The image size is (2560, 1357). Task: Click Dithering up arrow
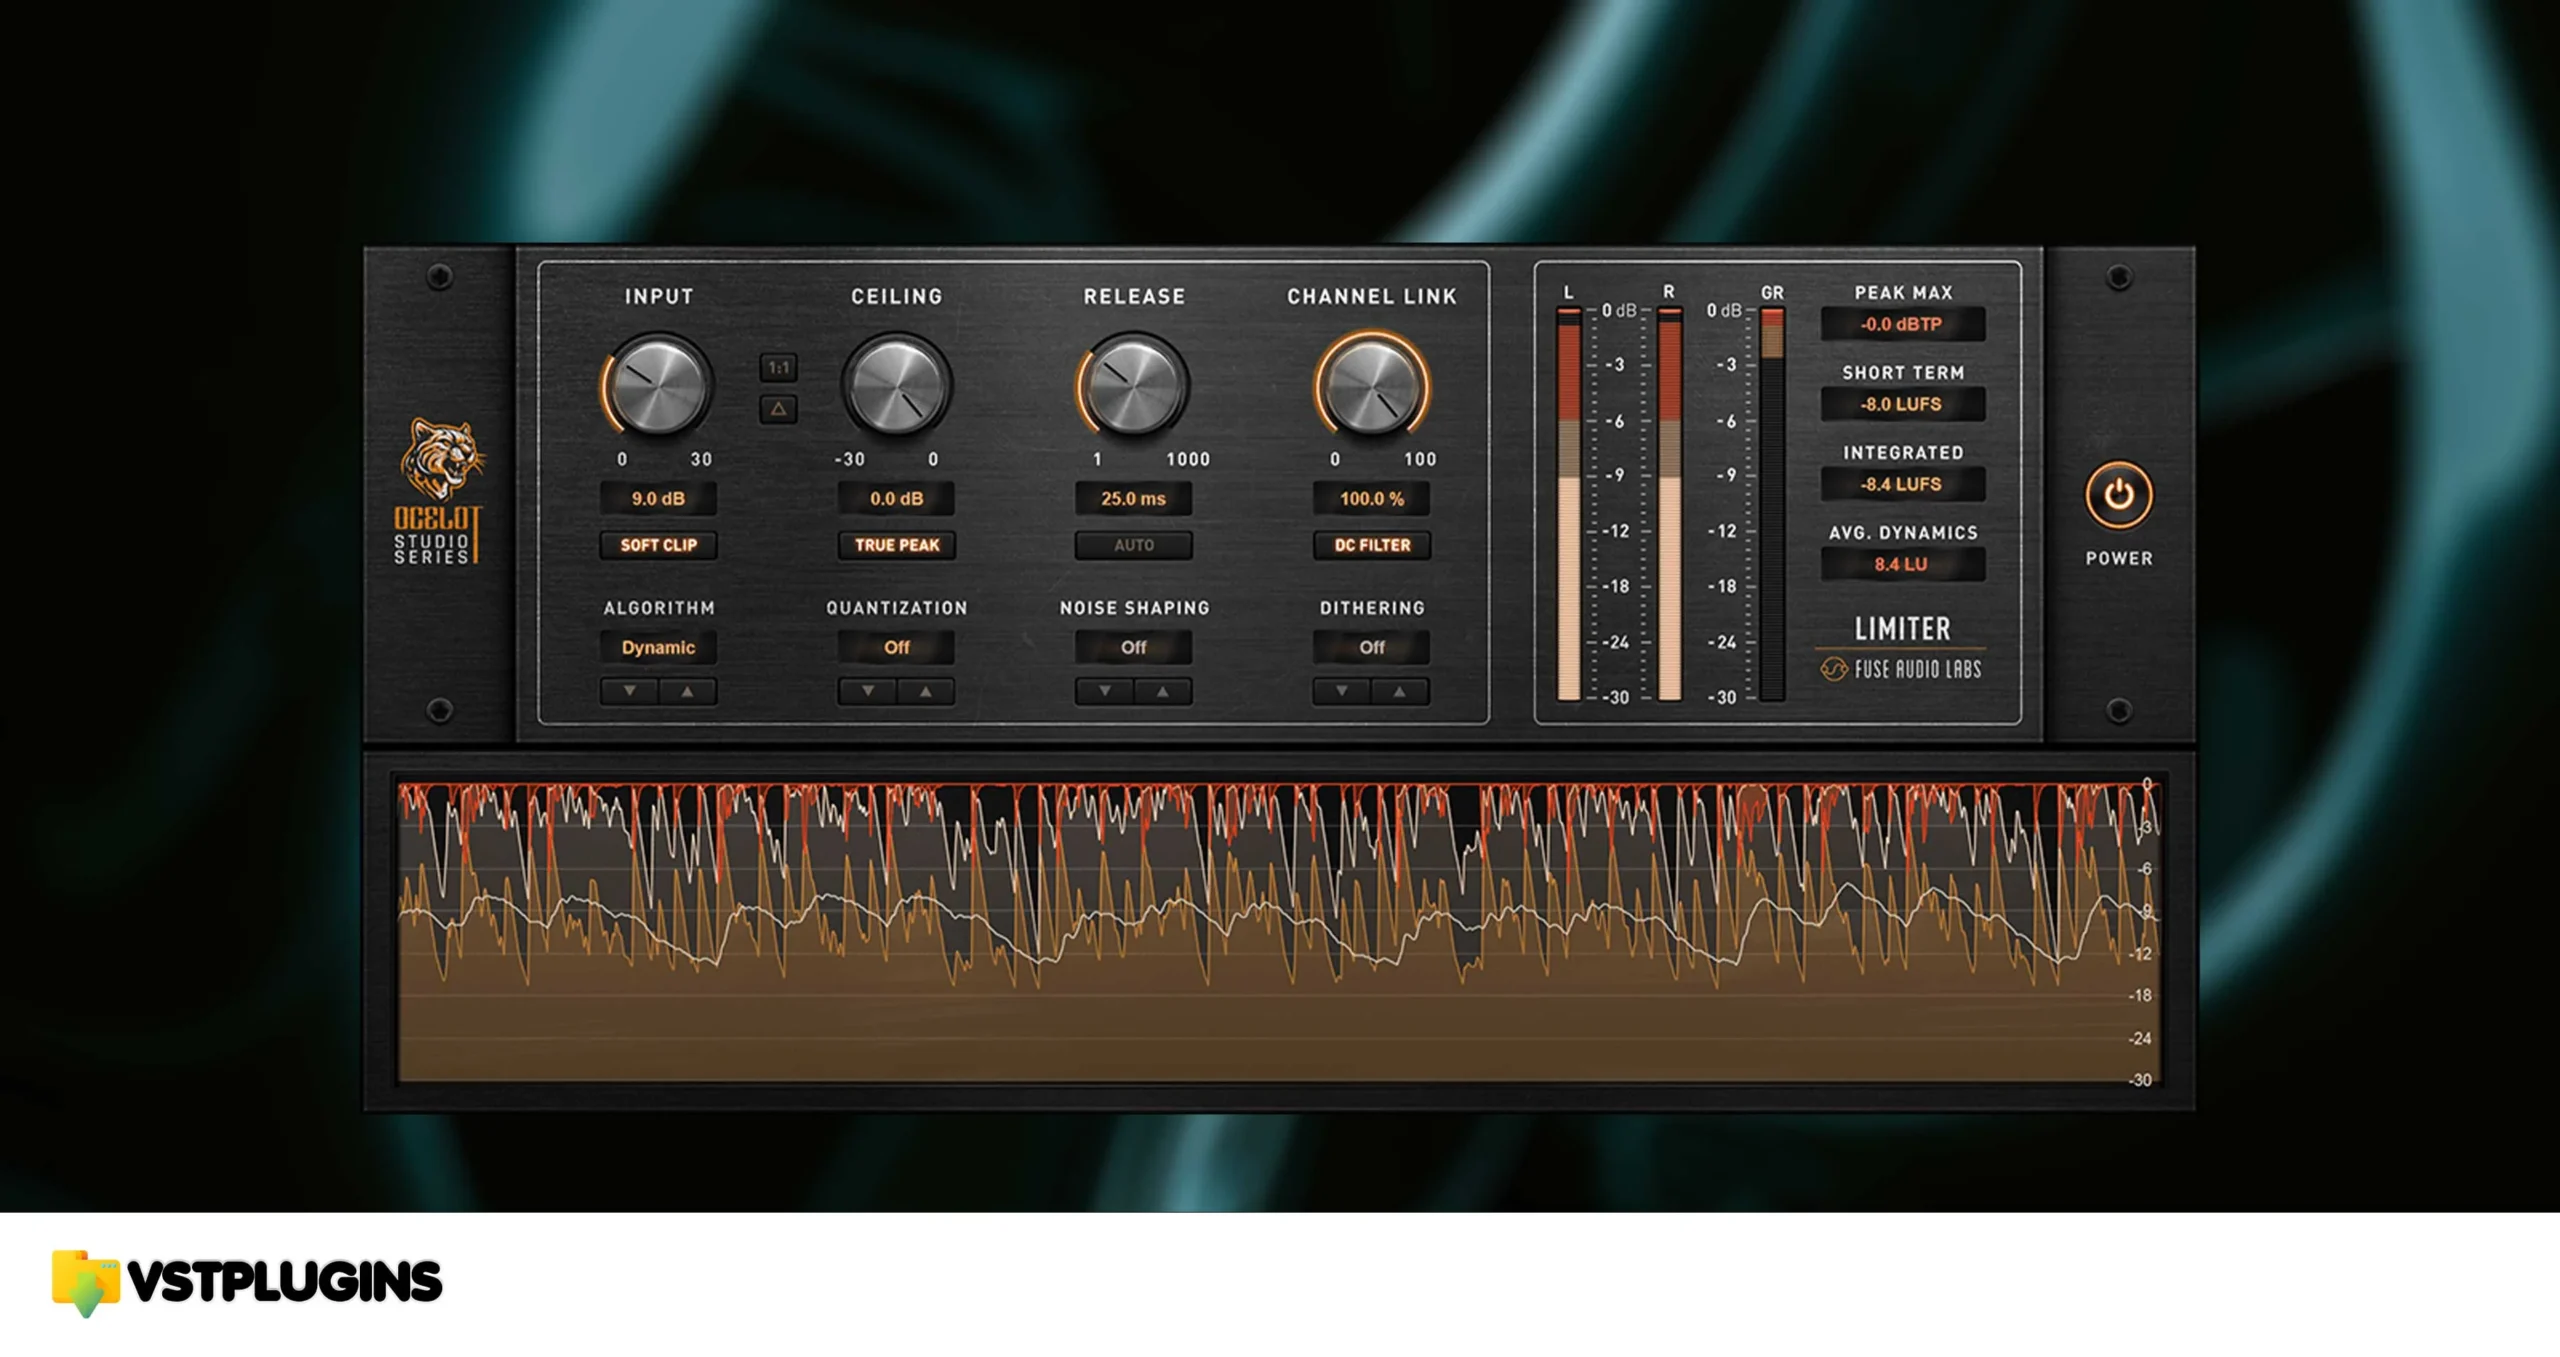tap(1400, 691)
